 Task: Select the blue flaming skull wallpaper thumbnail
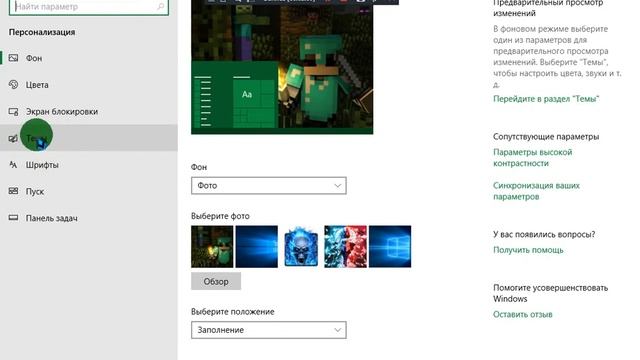point(301,247)
